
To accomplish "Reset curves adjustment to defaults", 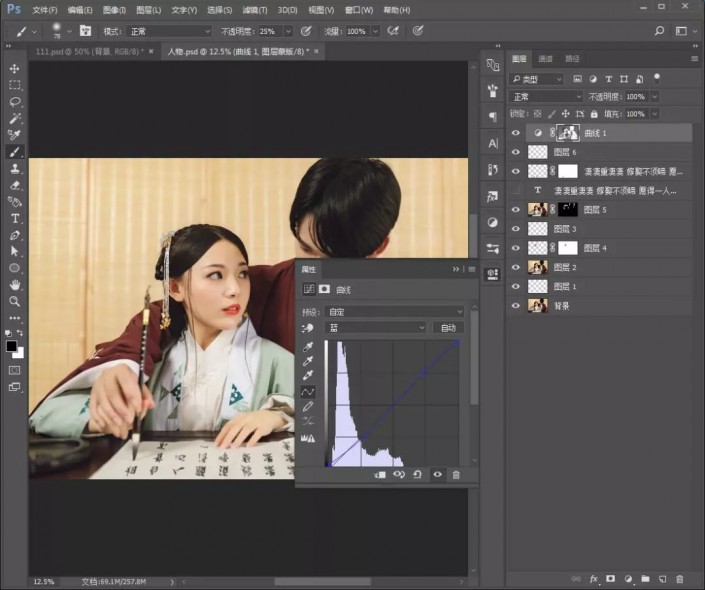I will [417, 474].
